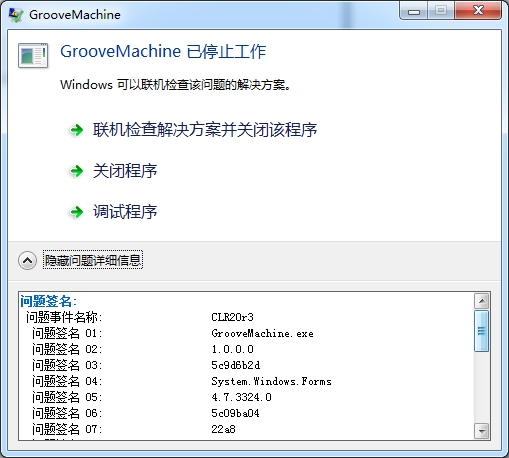Click 隐藏问题详细信息 label
Image resolution: width=509 pixels, height=458 pixels.
click(93, 260)
